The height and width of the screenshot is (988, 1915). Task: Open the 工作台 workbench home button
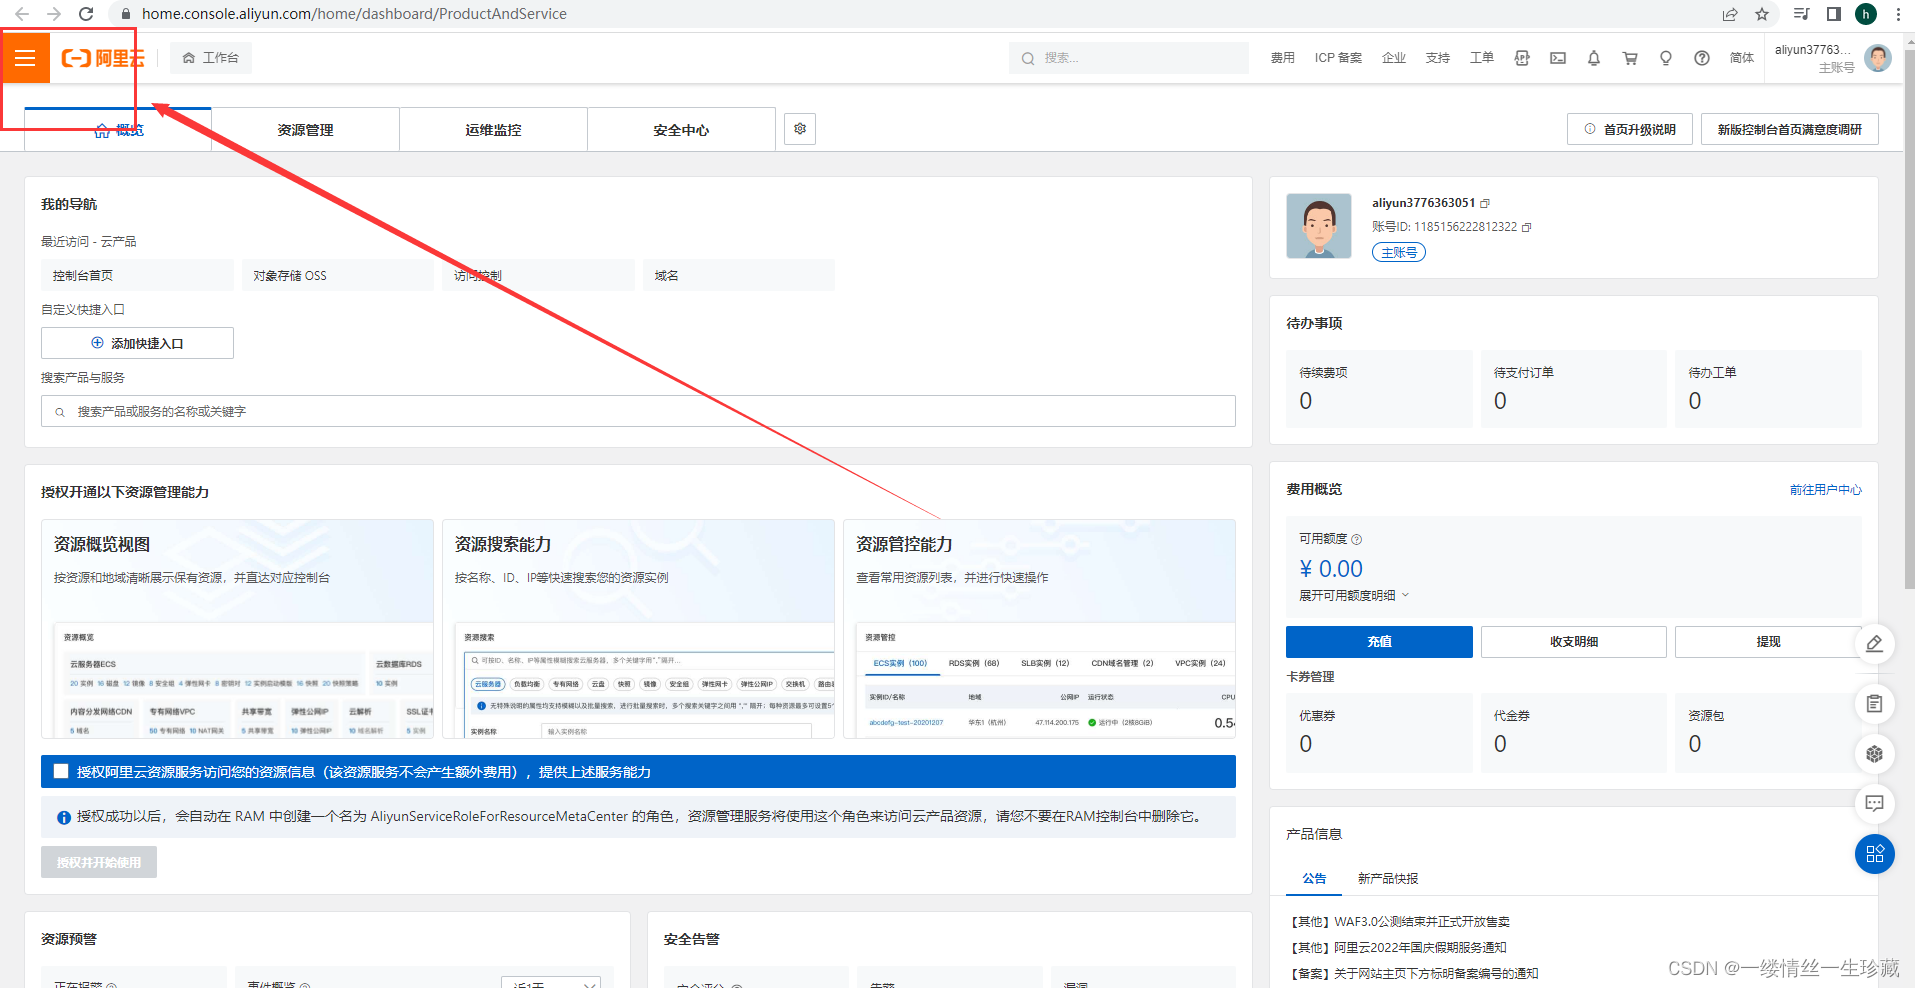pos(211,58)
